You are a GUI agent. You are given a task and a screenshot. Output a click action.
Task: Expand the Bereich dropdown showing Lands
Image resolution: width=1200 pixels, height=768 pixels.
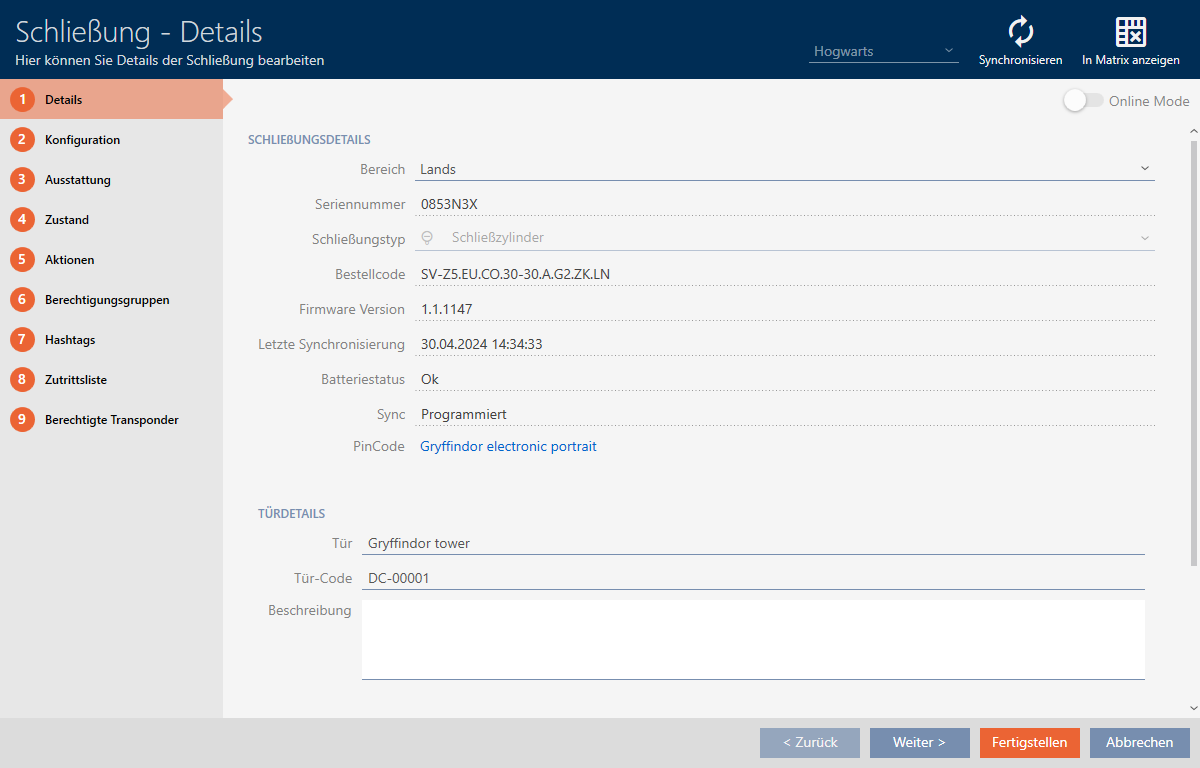tap(1144, 169)
